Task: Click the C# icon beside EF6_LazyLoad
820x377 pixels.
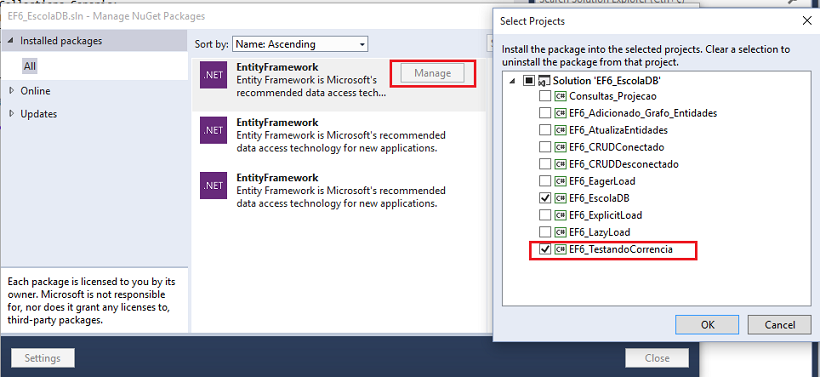Action: (x=561, y=232)
